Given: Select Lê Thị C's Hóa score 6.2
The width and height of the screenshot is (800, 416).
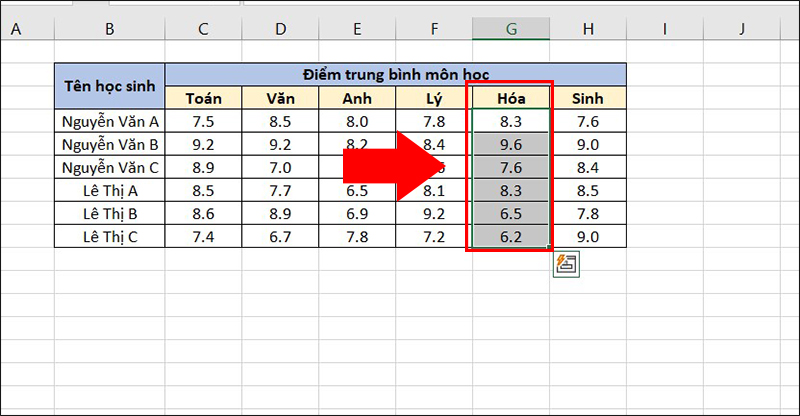Looking at the screenshot, I should pos(511,236).
